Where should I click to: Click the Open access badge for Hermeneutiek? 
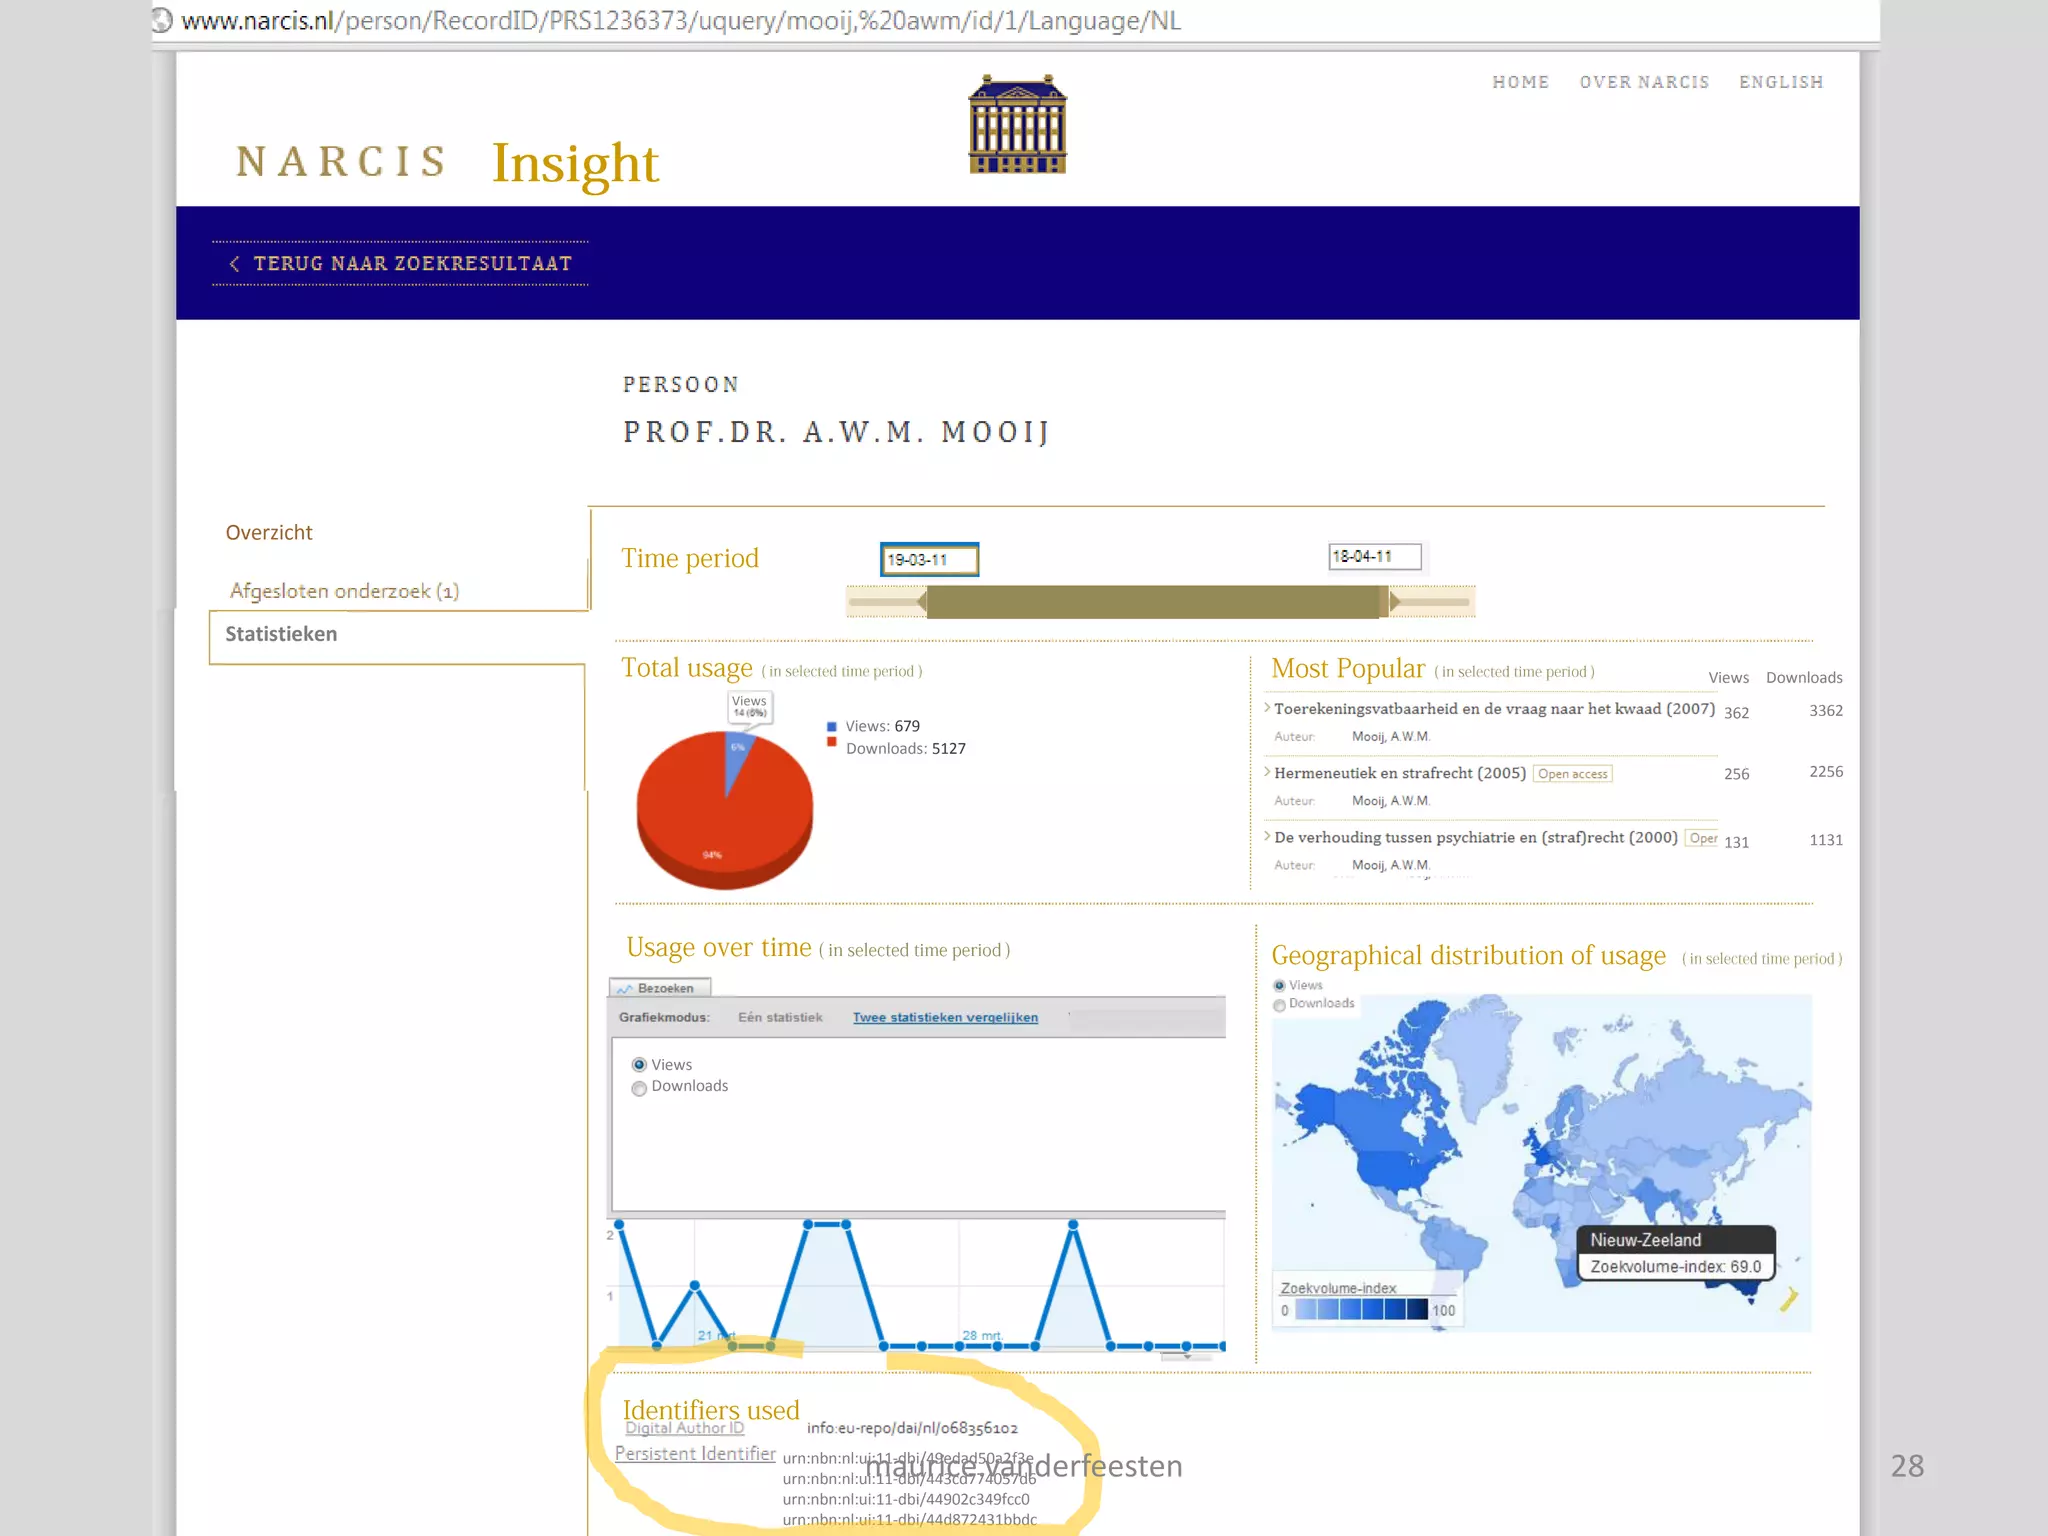(1572, 774)
